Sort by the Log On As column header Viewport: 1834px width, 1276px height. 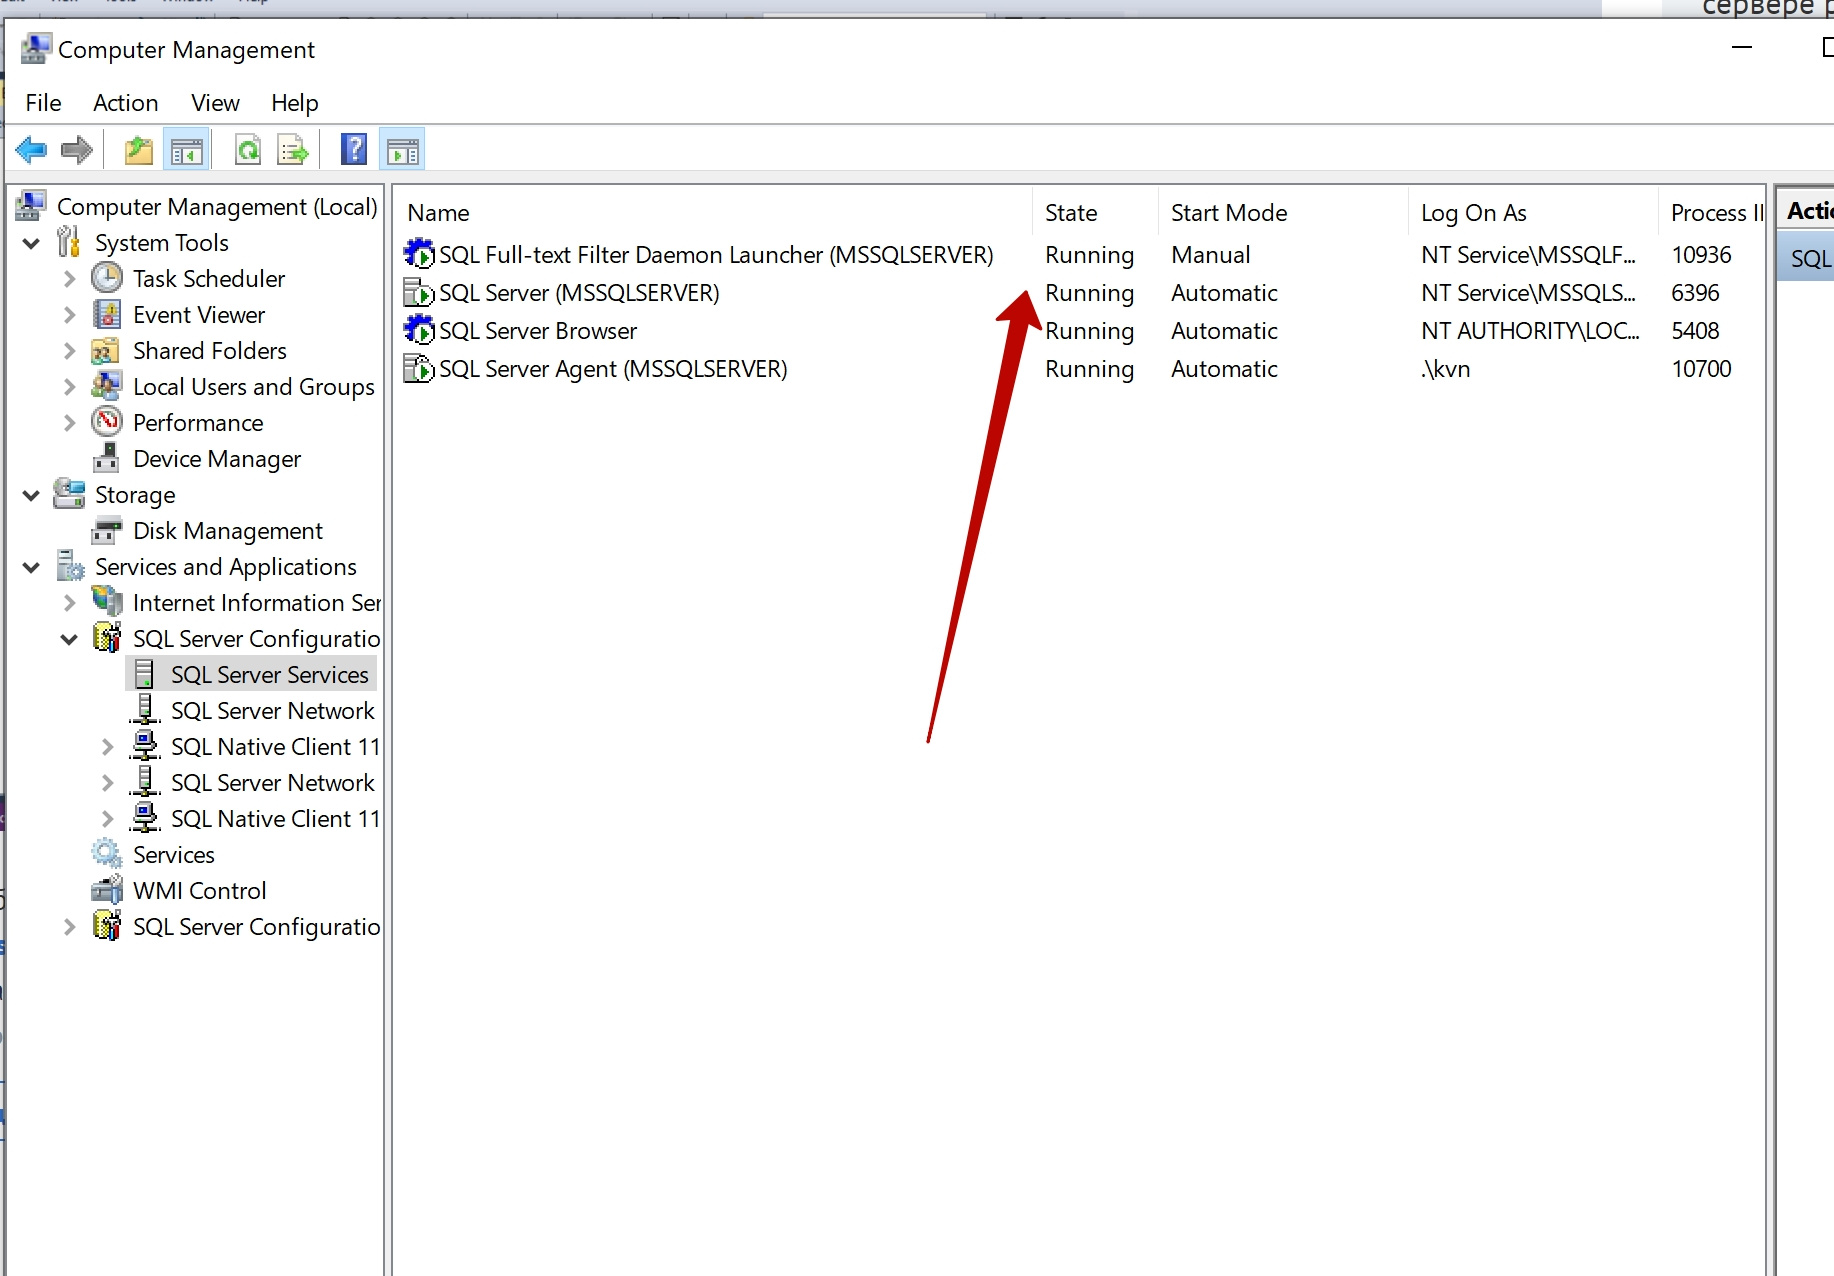[x=1534, y=213]
